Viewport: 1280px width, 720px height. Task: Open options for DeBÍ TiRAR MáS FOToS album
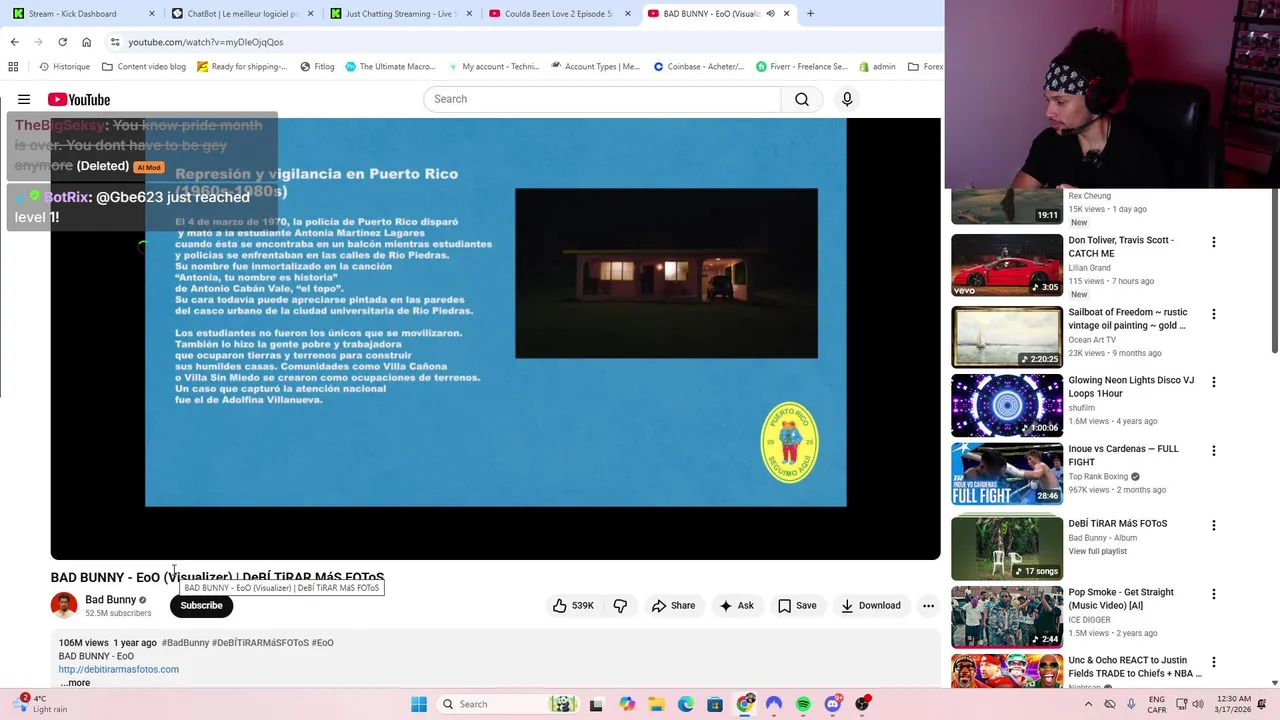tap(1213, 525)
